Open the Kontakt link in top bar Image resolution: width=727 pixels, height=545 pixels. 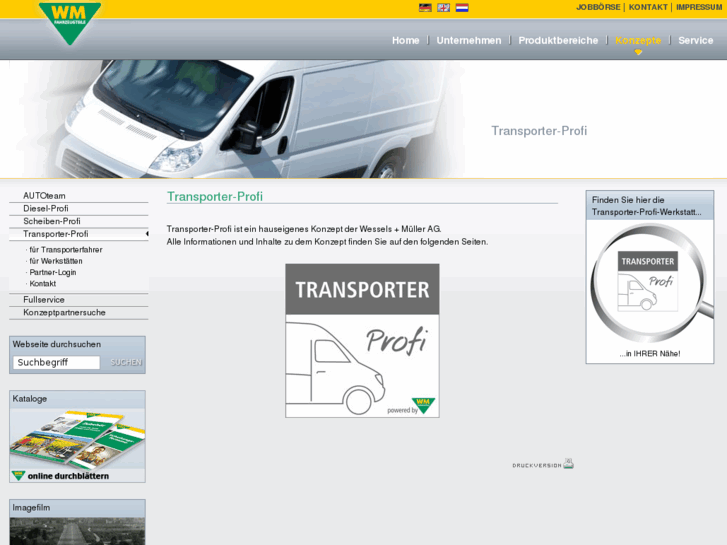pyautogui.click(x=648, y=7)
